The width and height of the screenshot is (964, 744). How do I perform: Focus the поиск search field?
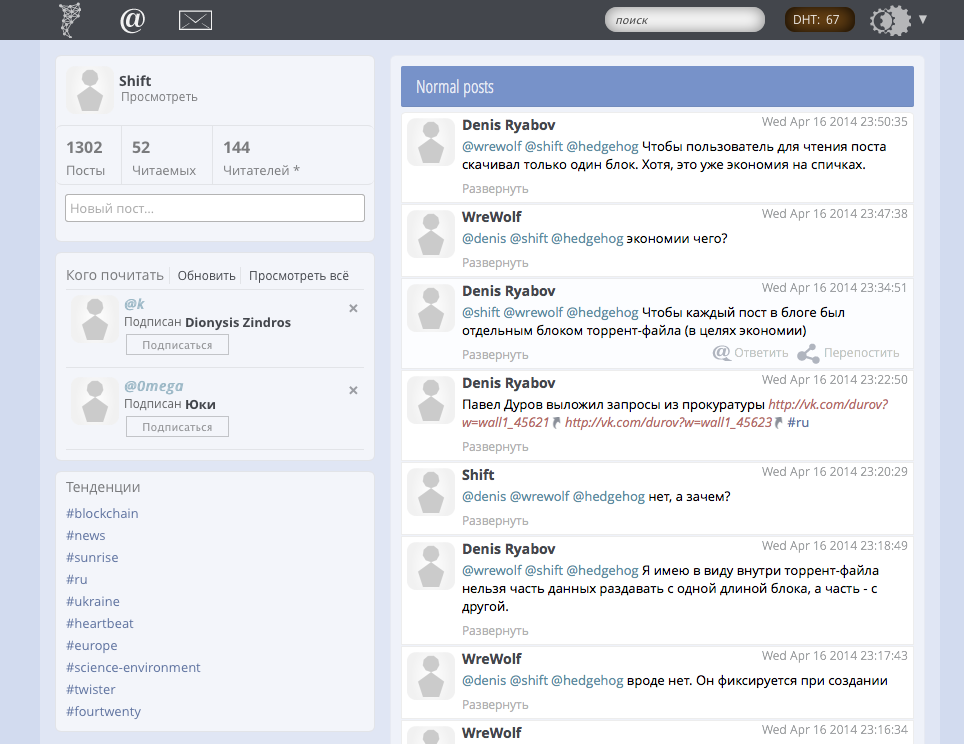click(x=685, y=20)
